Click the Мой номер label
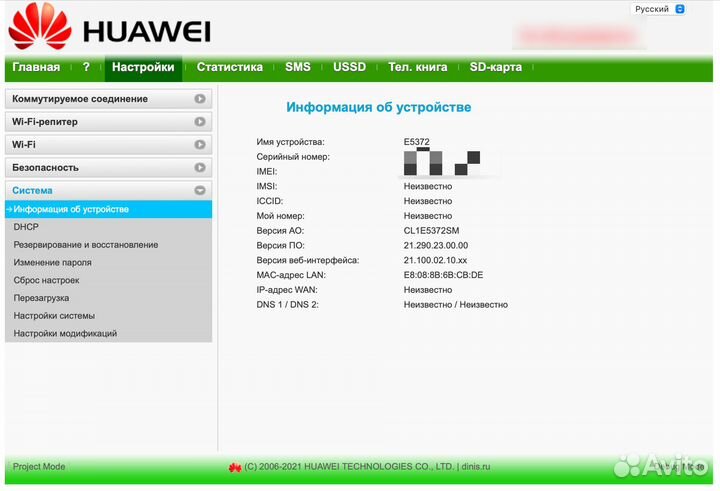The width and height of the screenshot is (720, 491). pyautogui.click(x=280, y=216)
